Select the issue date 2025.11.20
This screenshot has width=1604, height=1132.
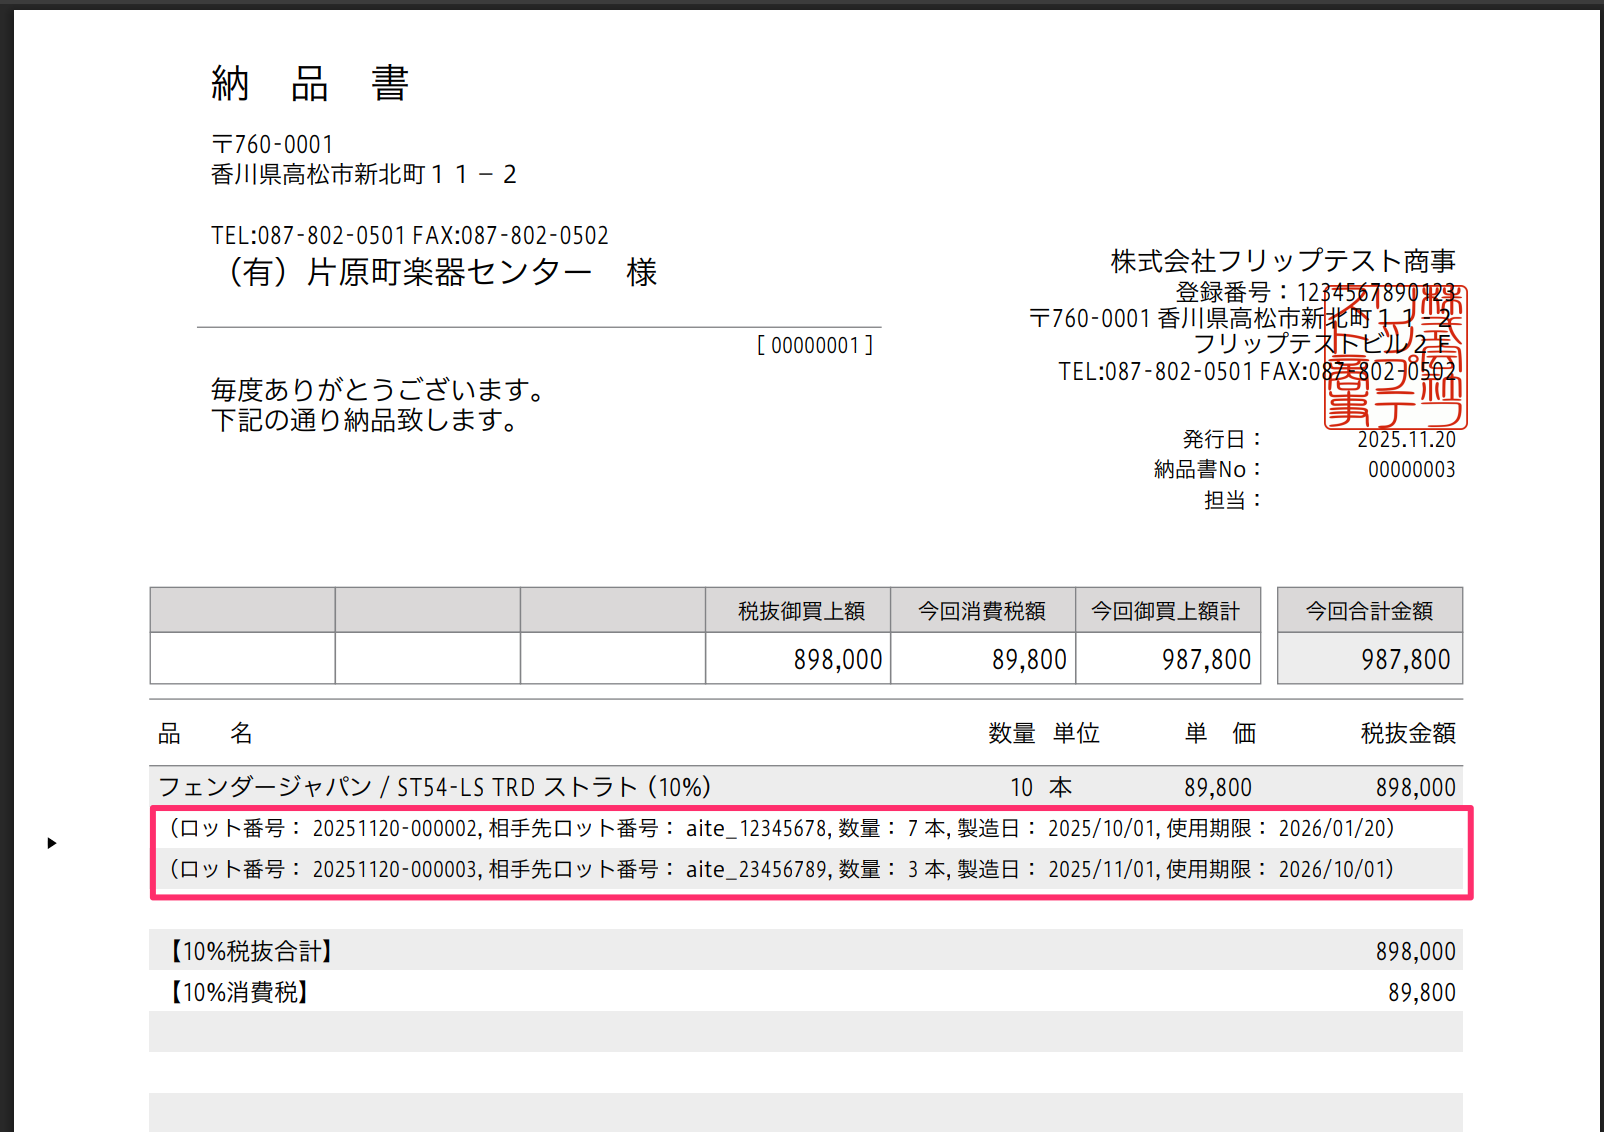[1406, 440]
